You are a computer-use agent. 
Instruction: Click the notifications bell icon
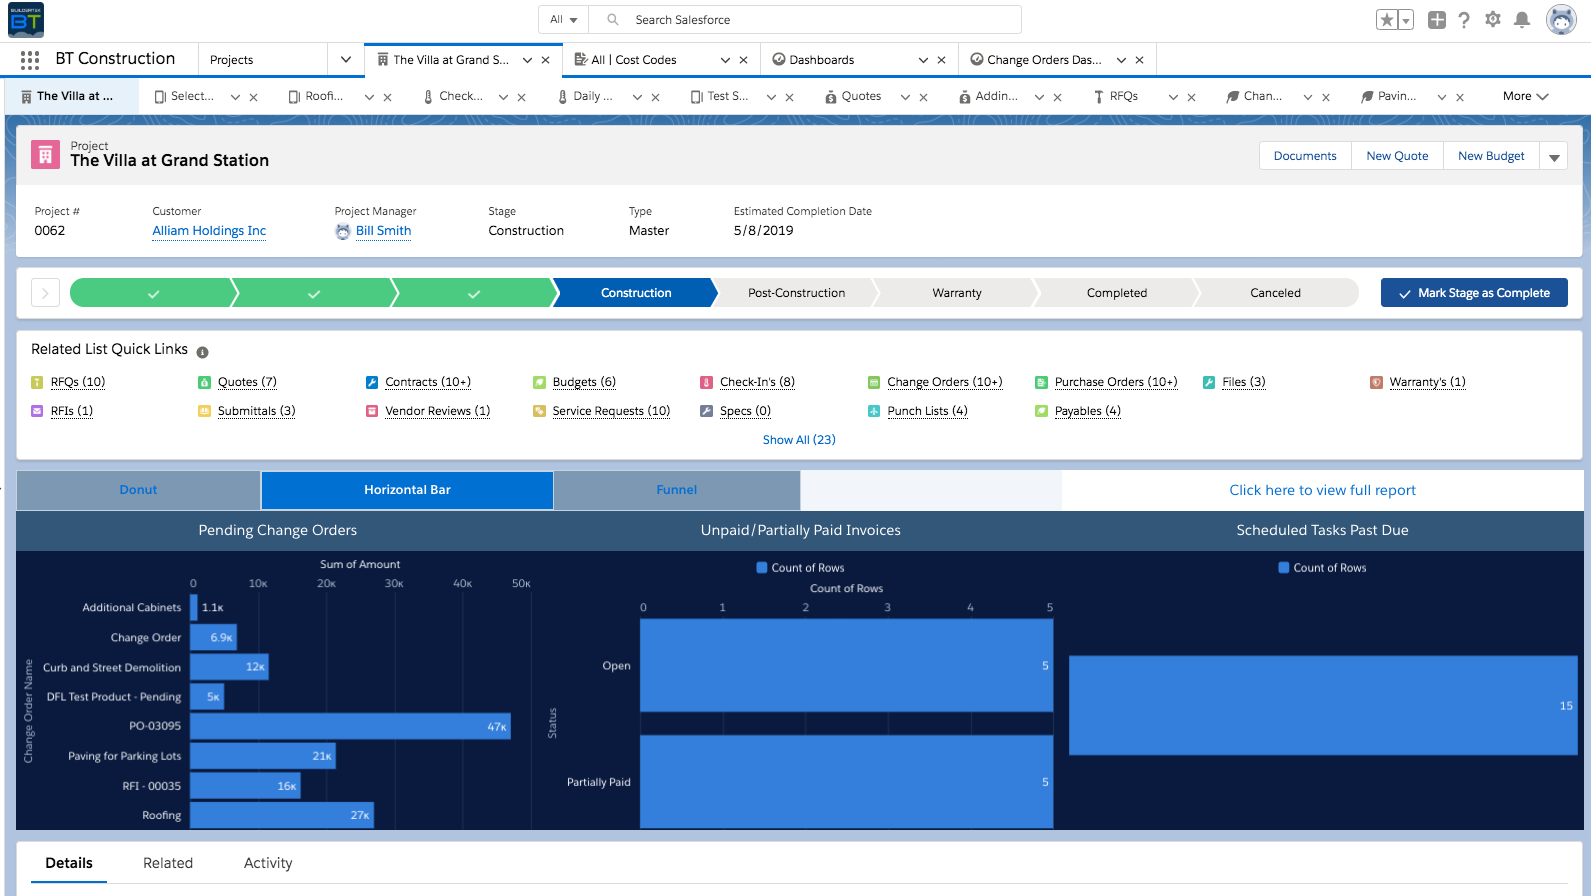(1521, 20)
